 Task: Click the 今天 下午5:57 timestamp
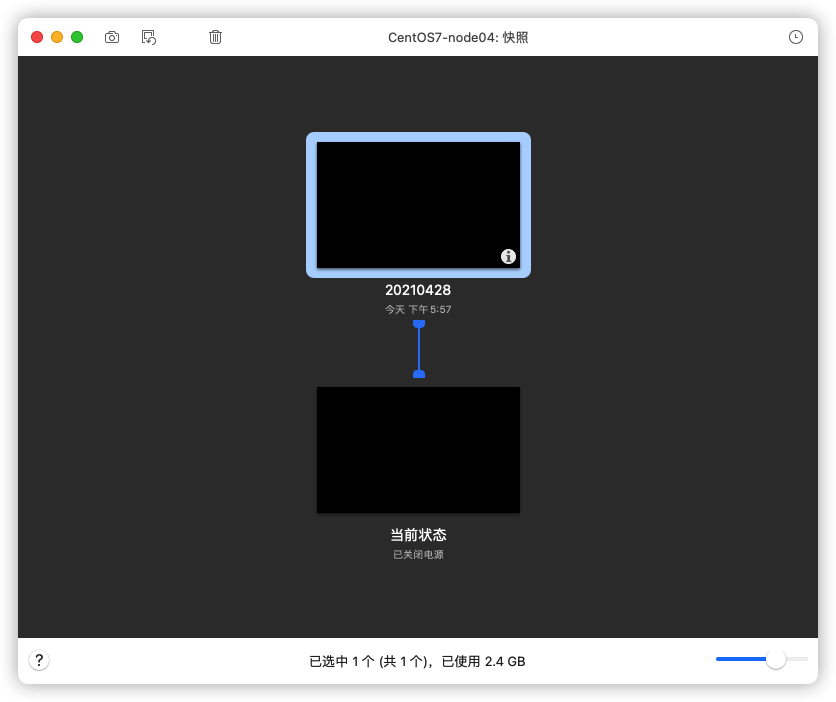(x=418, y=309)
